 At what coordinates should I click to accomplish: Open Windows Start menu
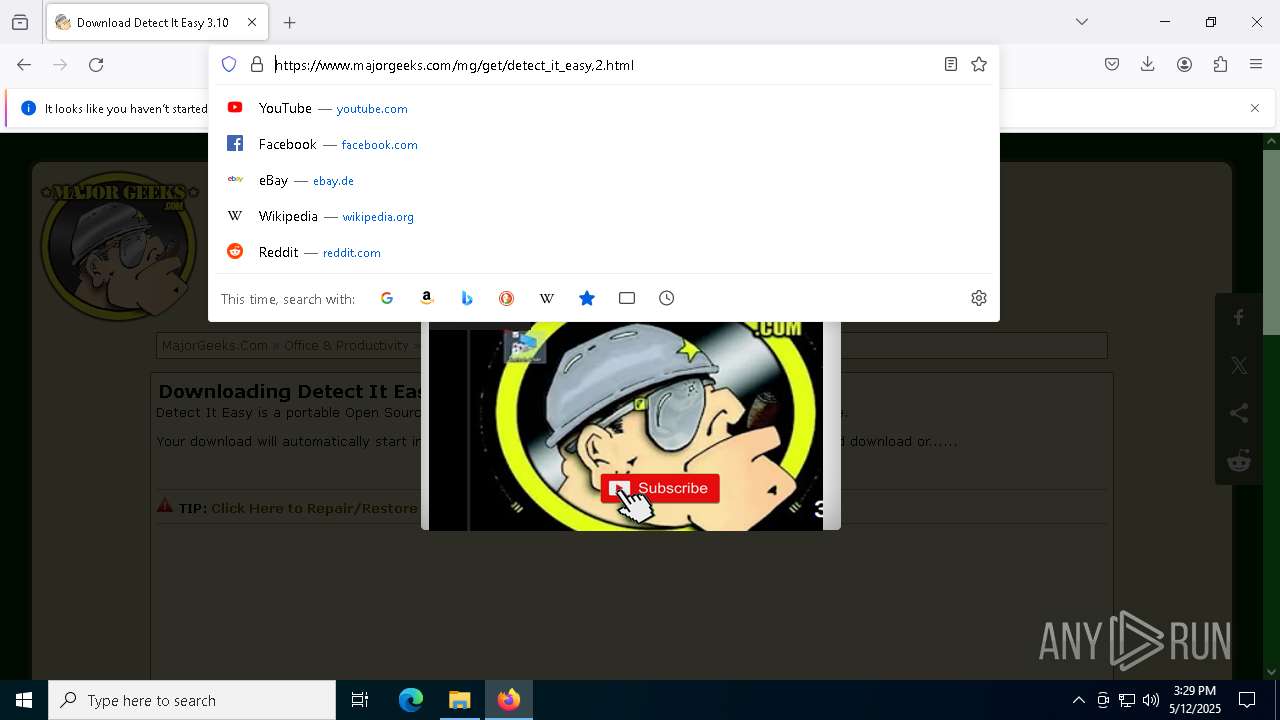(x=24, y=700)
